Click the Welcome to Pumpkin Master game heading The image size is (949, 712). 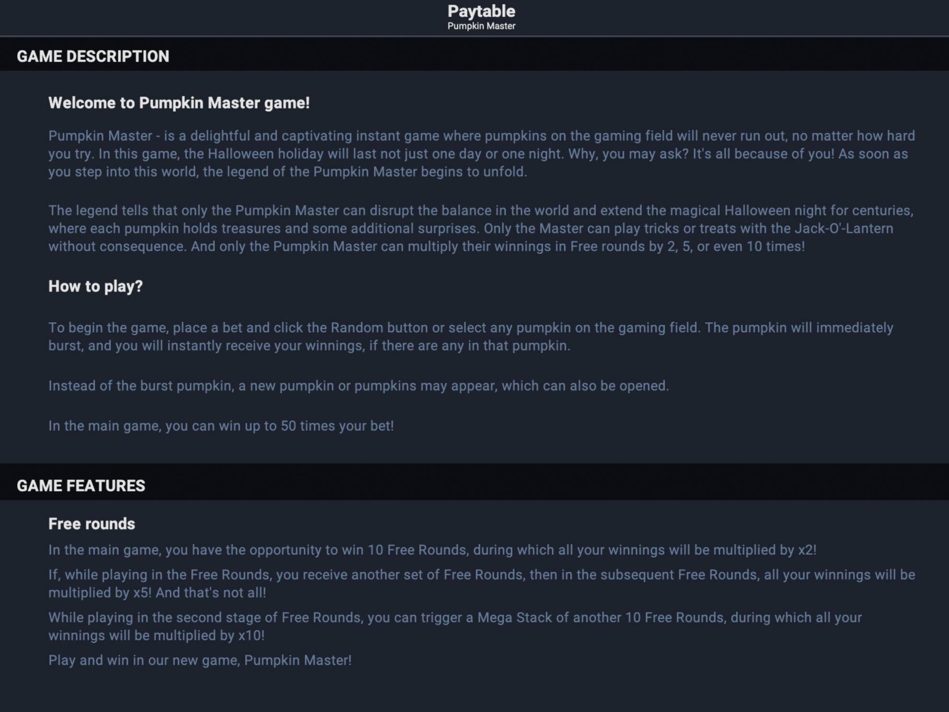pyautogui.click(x=179, y=103)
